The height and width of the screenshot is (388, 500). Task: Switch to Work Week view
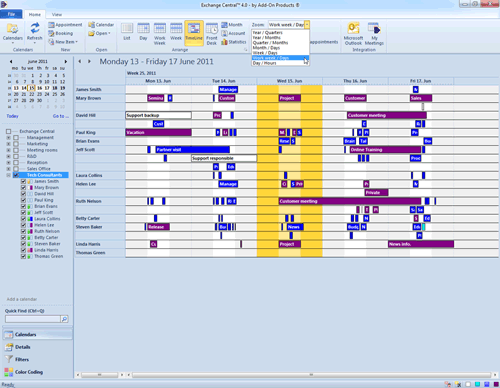tap(160, 33)
